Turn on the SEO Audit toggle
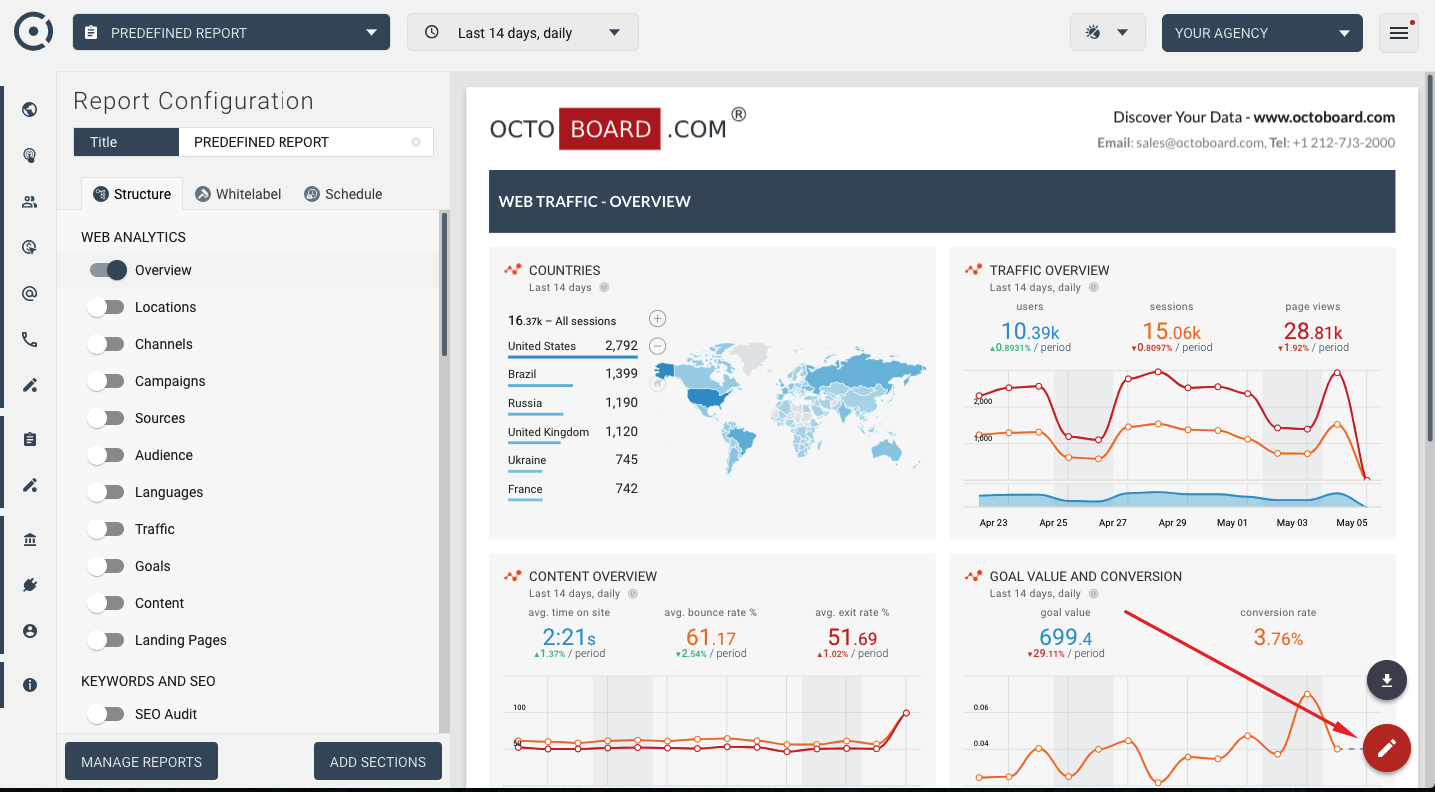This screenshot has height=792, width=1435. [x=105, y=714]
